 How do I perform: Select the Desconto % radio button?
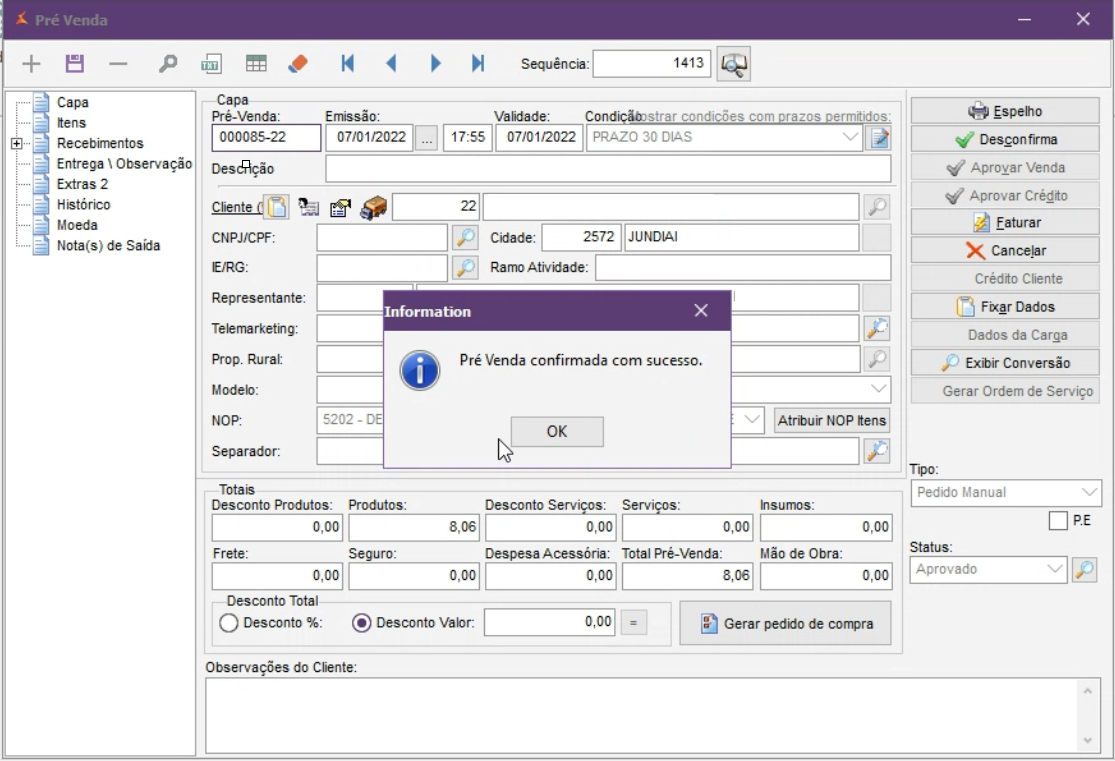pos(229,623)
